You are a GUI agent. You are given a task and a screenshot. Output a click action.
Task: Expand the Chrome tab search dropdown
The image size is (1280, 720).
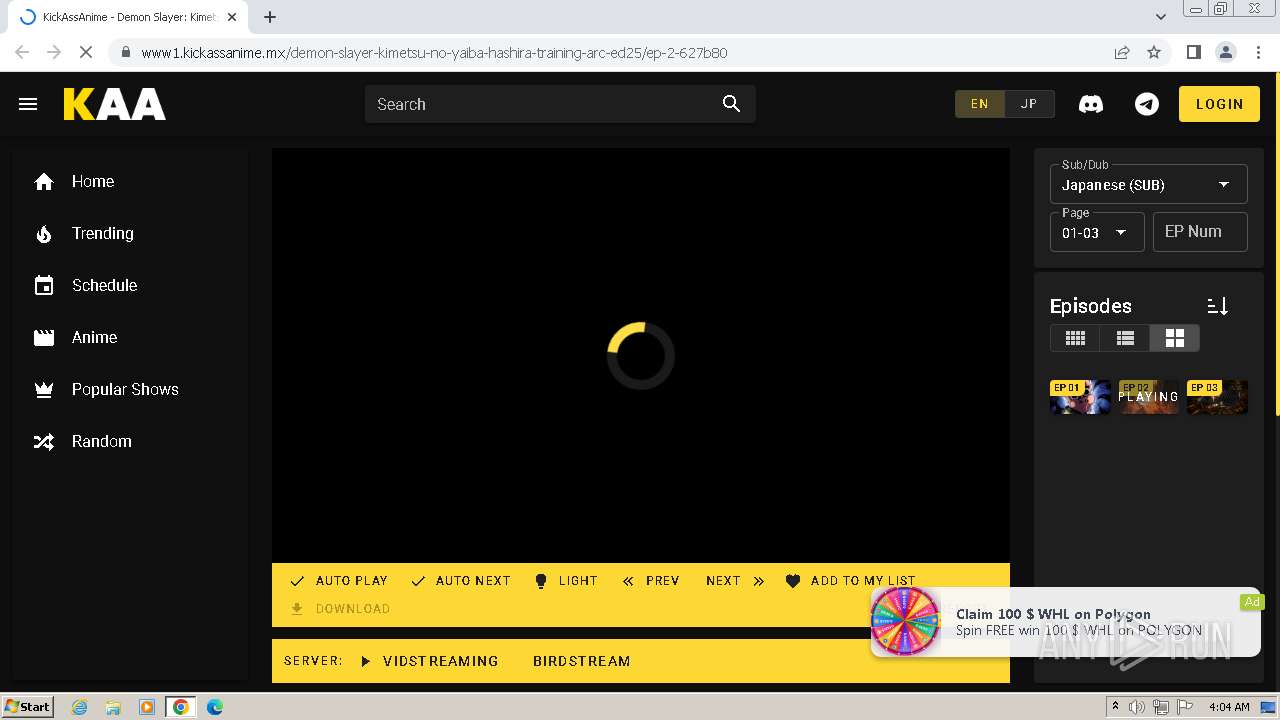tap(1160, 17)
